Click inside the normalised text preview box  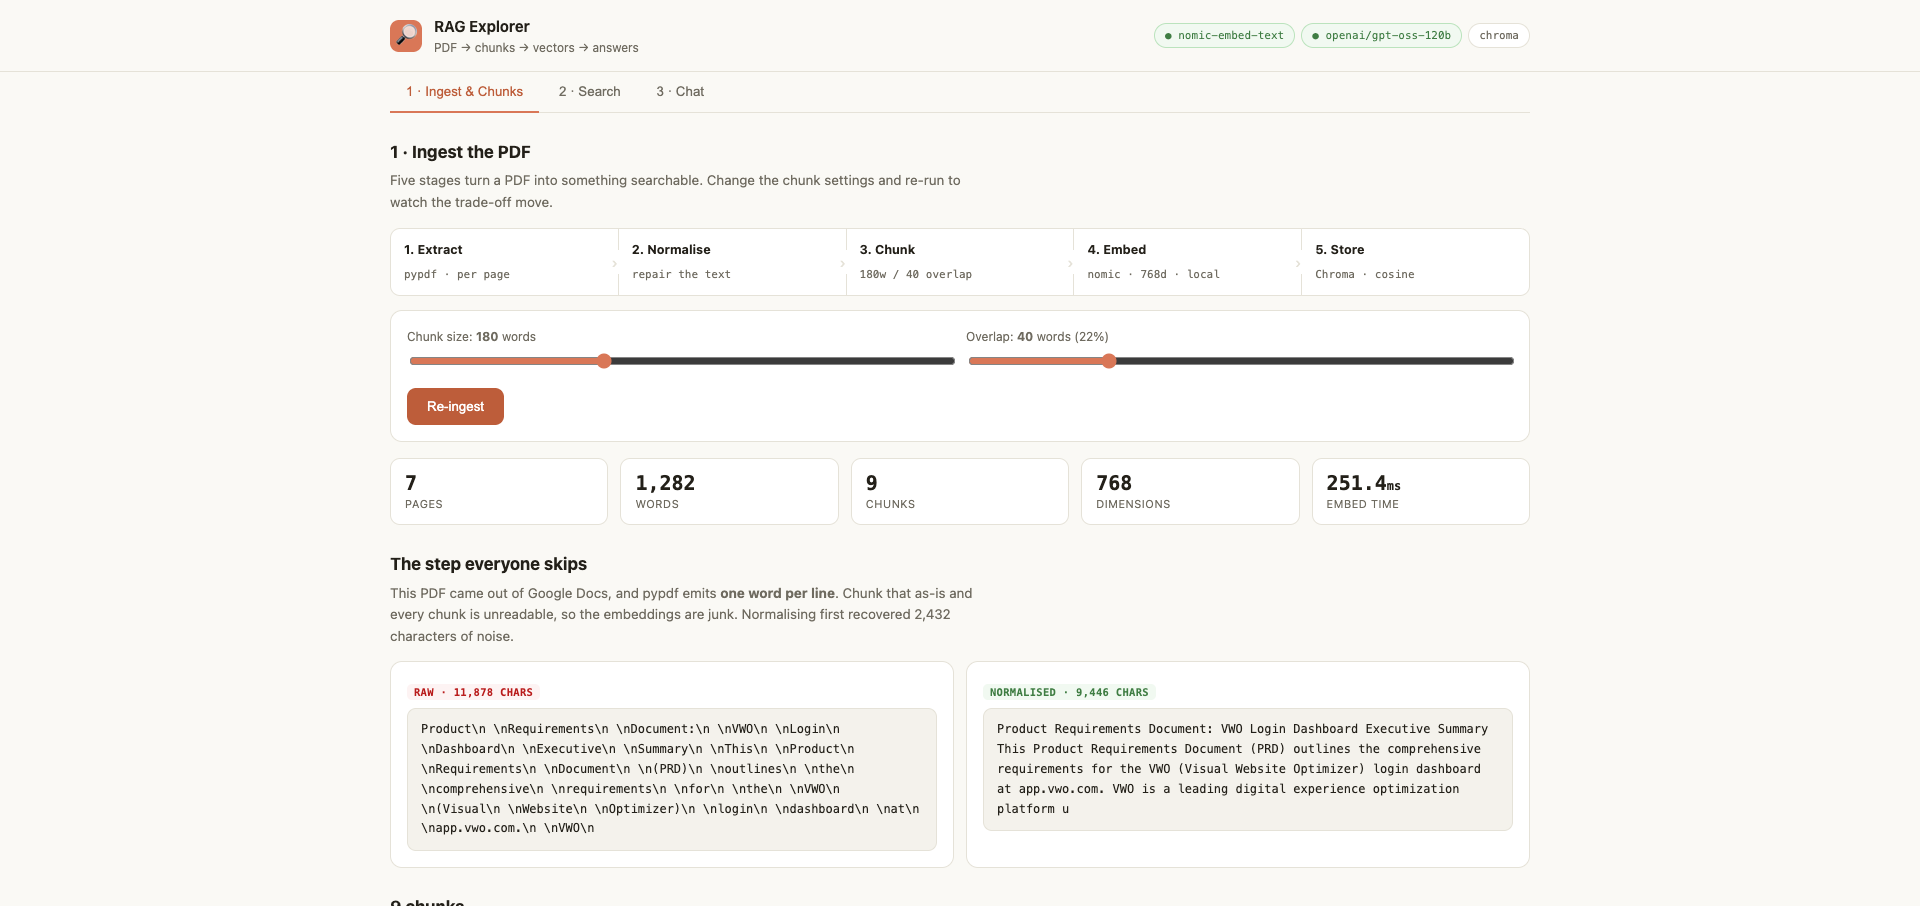click(1248, 769)
